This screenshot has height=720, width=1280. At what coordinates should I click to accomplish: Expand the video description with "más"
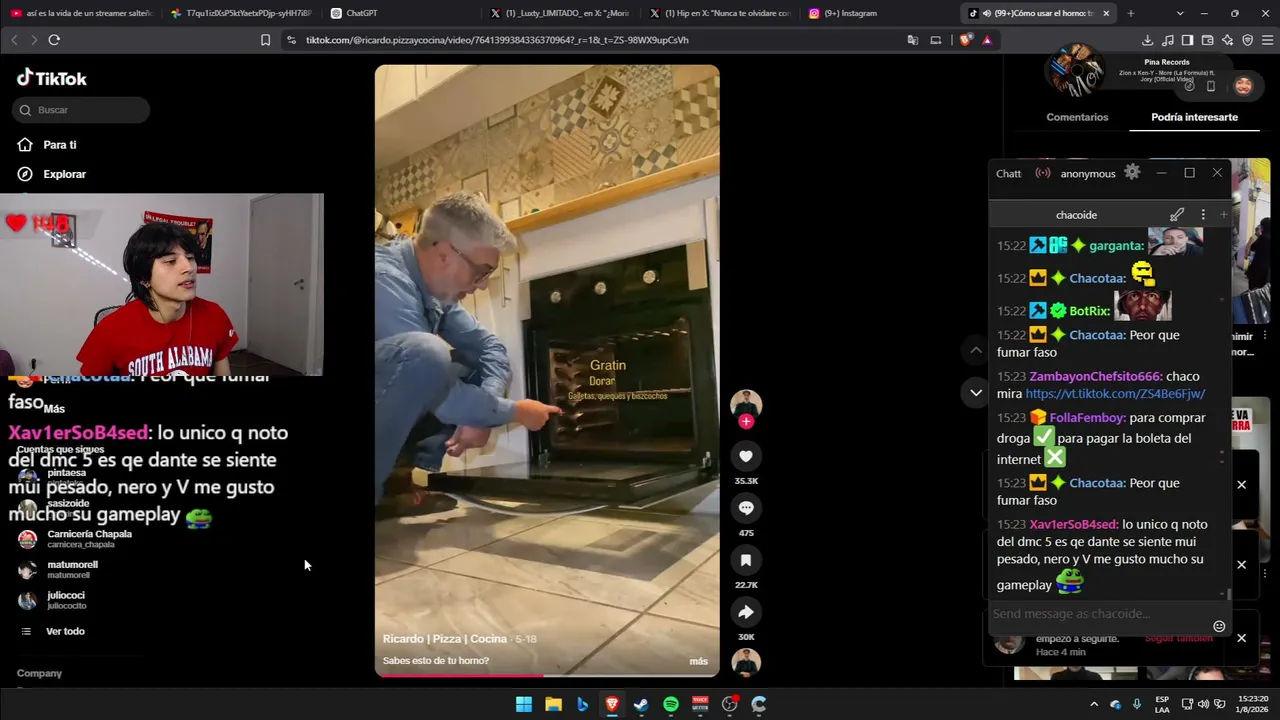tap(698, 661)
